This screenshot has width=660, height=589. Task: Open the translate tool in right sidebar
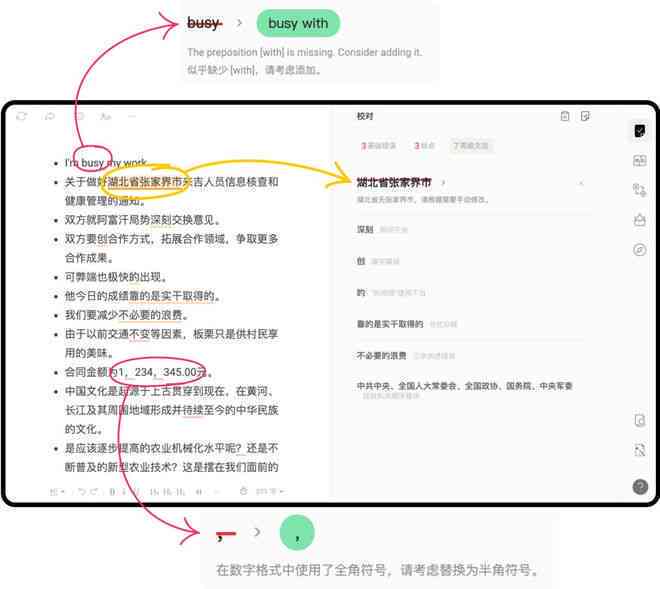click(640, 190)
